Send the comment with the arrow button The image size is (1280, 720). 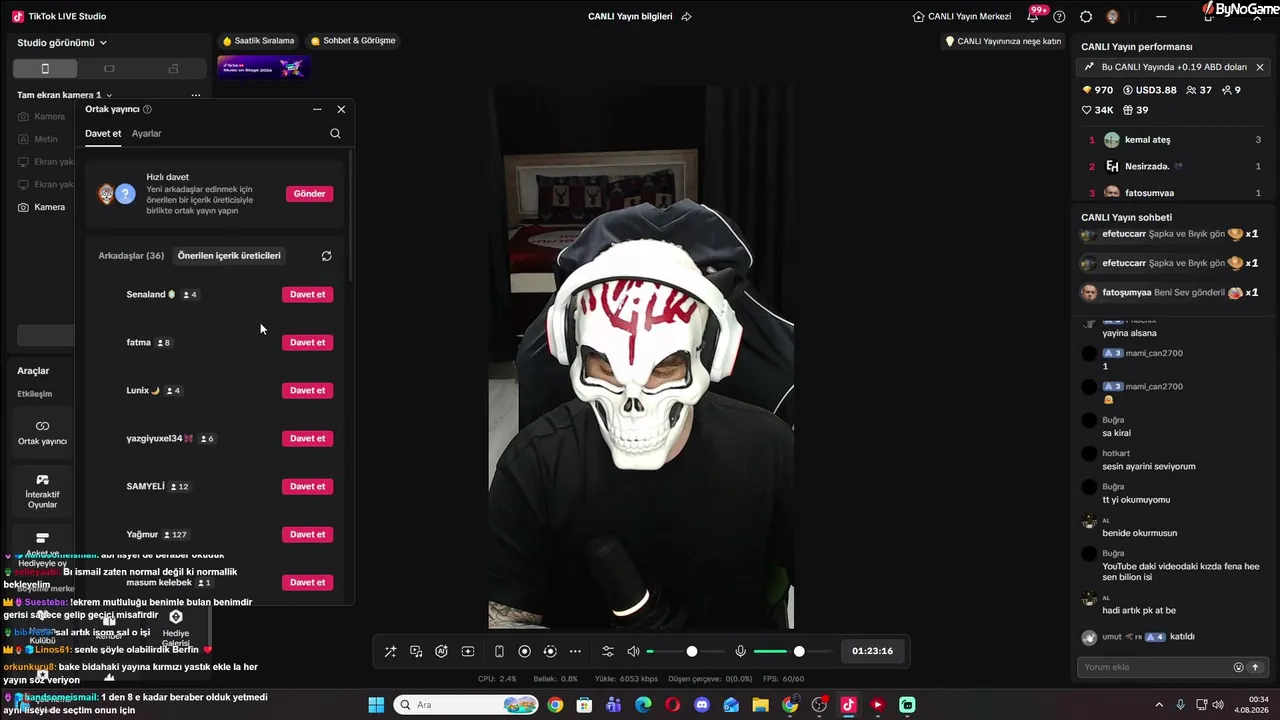pos(1256,667)
